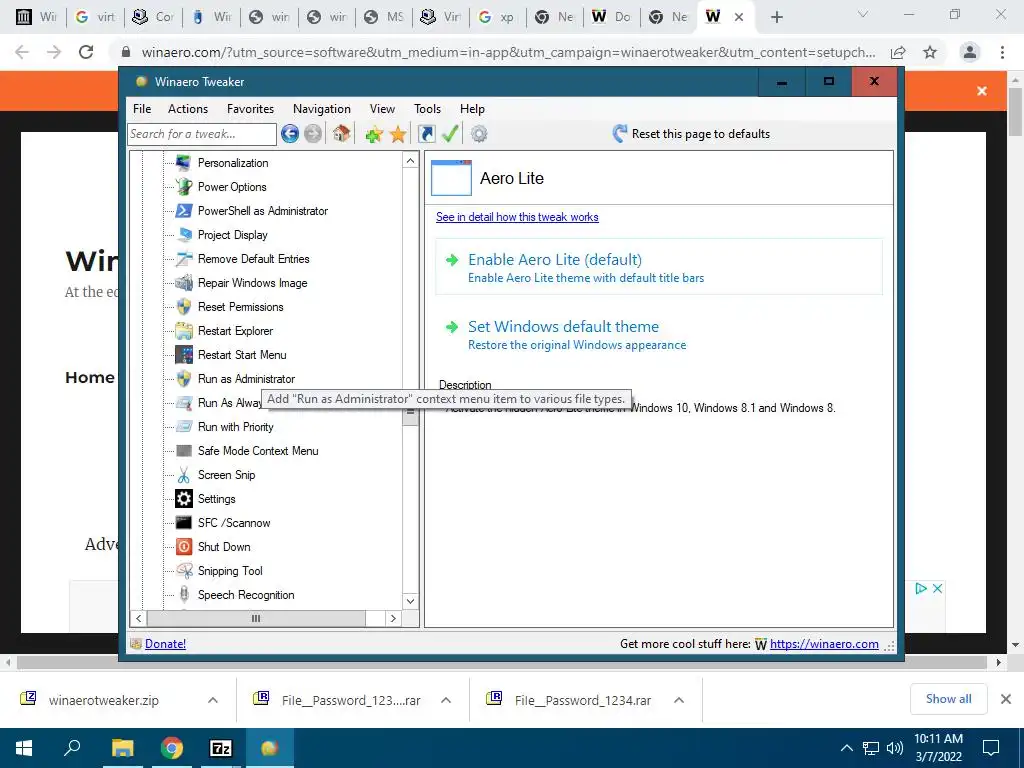1024x768 pixels.
Task: Click the Restart Explorer icon
Action: pos(184,330)
